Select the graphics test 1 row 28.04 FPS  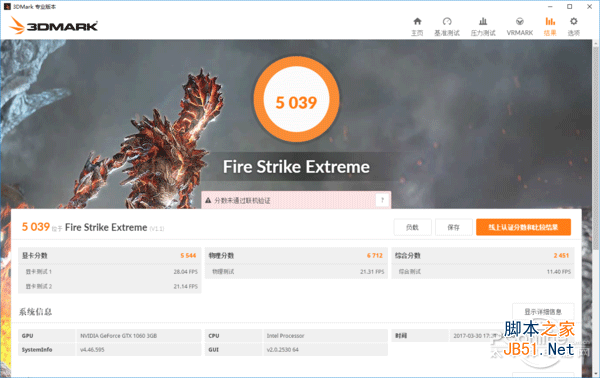(x=109, y=272)
